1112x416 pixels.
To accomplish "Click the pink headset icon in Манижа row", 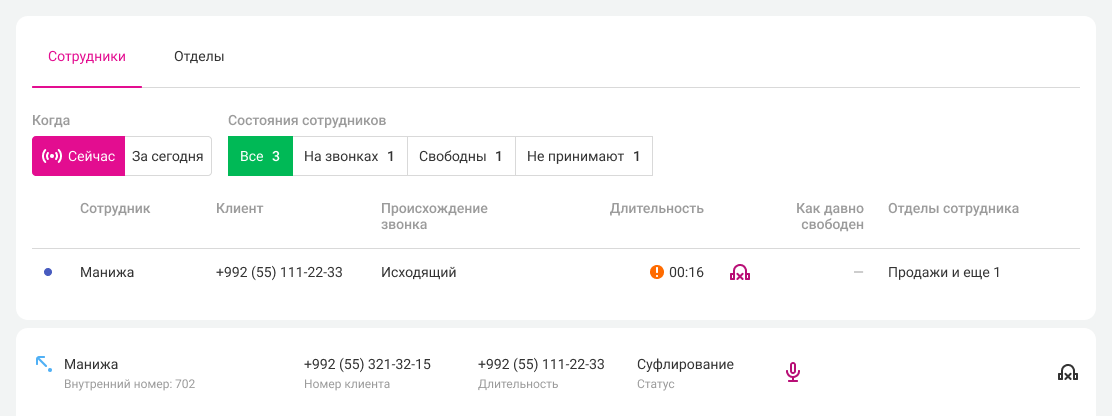I will point(740,272).
